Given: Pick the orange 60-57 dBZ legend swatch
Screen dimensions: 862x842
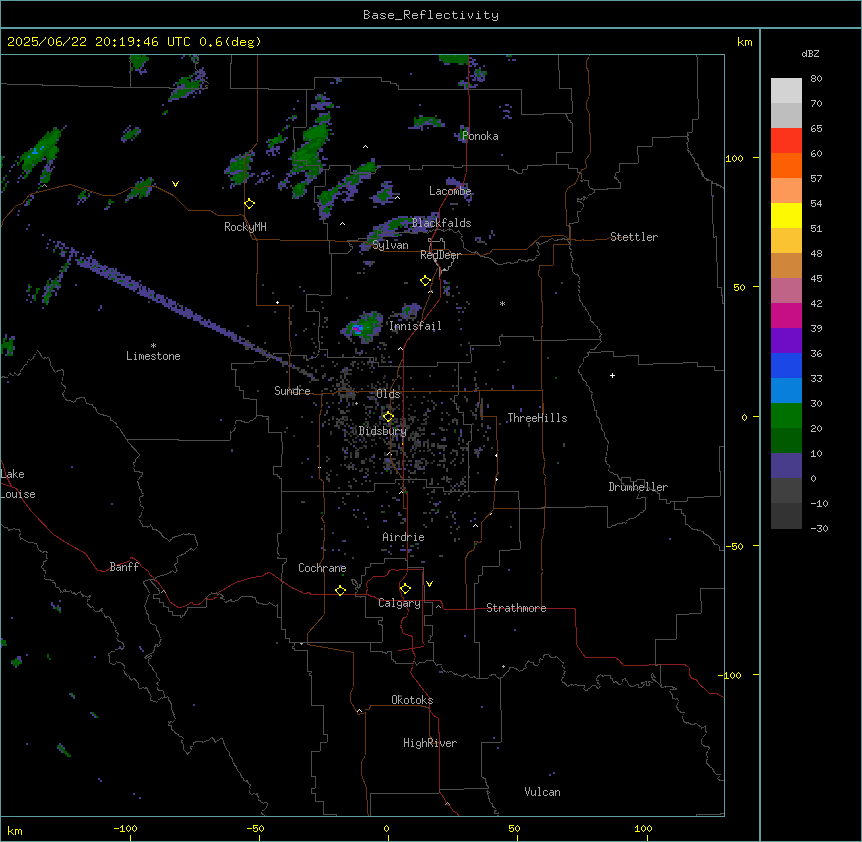Looking at the screenshot, I should coord(786,165).
